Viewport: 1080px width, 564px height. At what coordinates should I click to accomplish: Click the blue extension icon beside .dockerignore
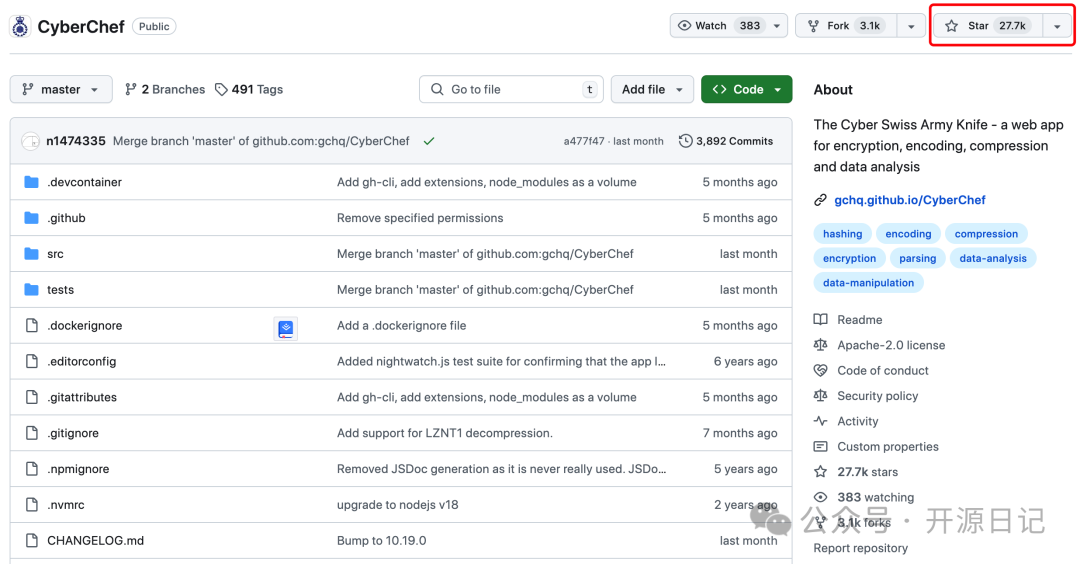(x=286, y=329)
